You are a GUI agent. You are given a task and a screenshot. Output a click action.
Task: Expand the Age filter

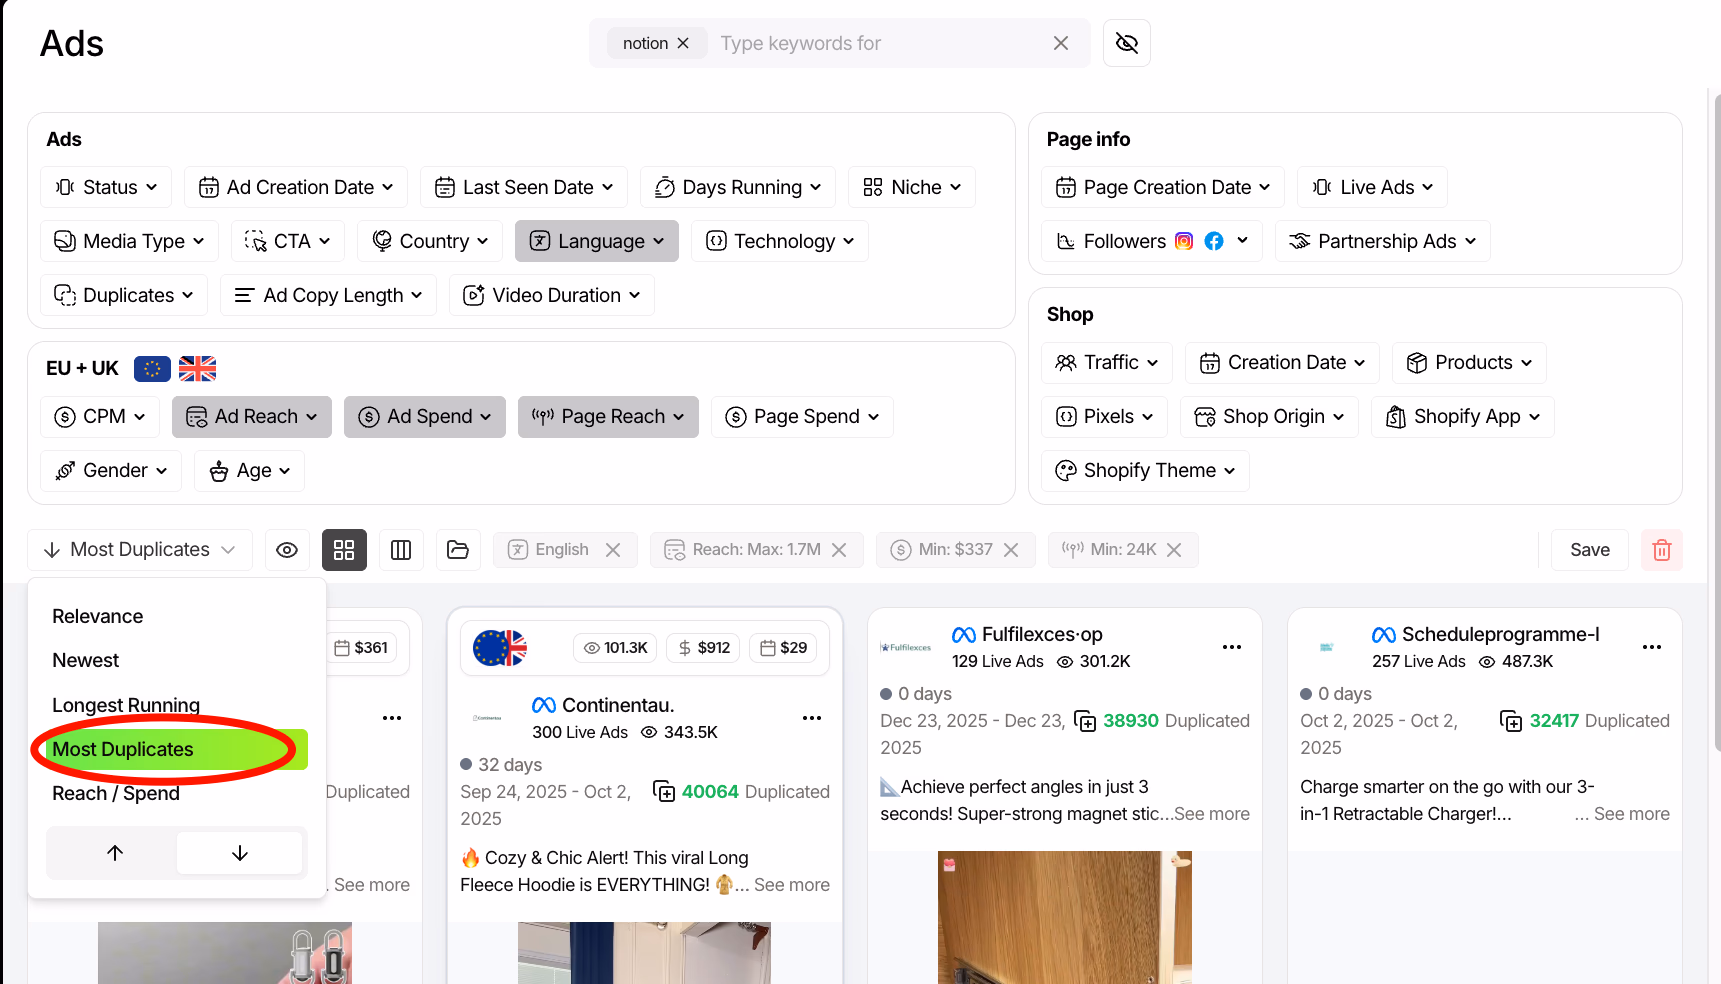coord(249,471)
